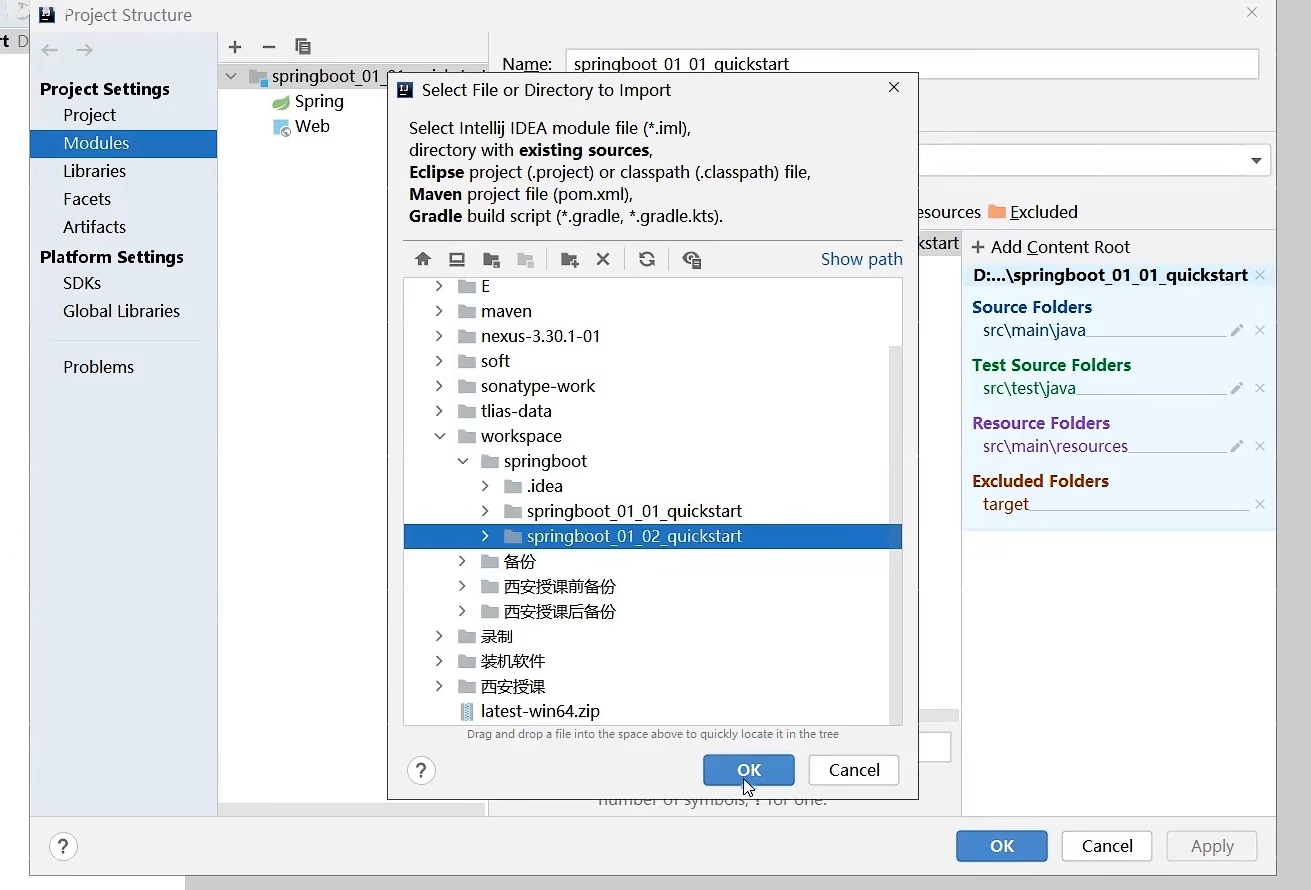Expand the E folder
The image size is (1311, 890).
(439, 286)
